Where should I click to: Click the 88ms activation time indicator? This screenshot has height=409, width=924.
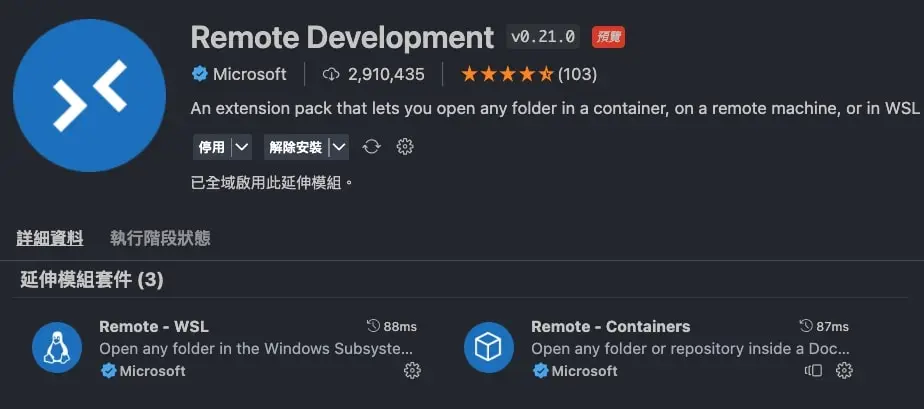point(392,327)
